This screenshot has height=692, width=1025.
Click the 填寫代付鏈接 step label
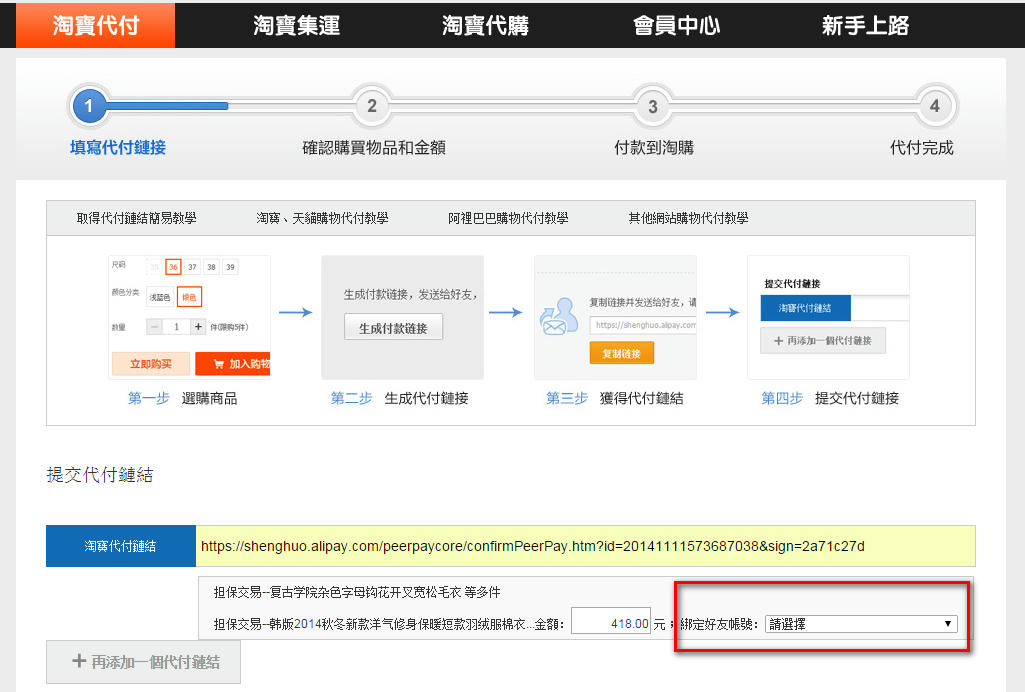pyautogui.click(x=118, y=148)
